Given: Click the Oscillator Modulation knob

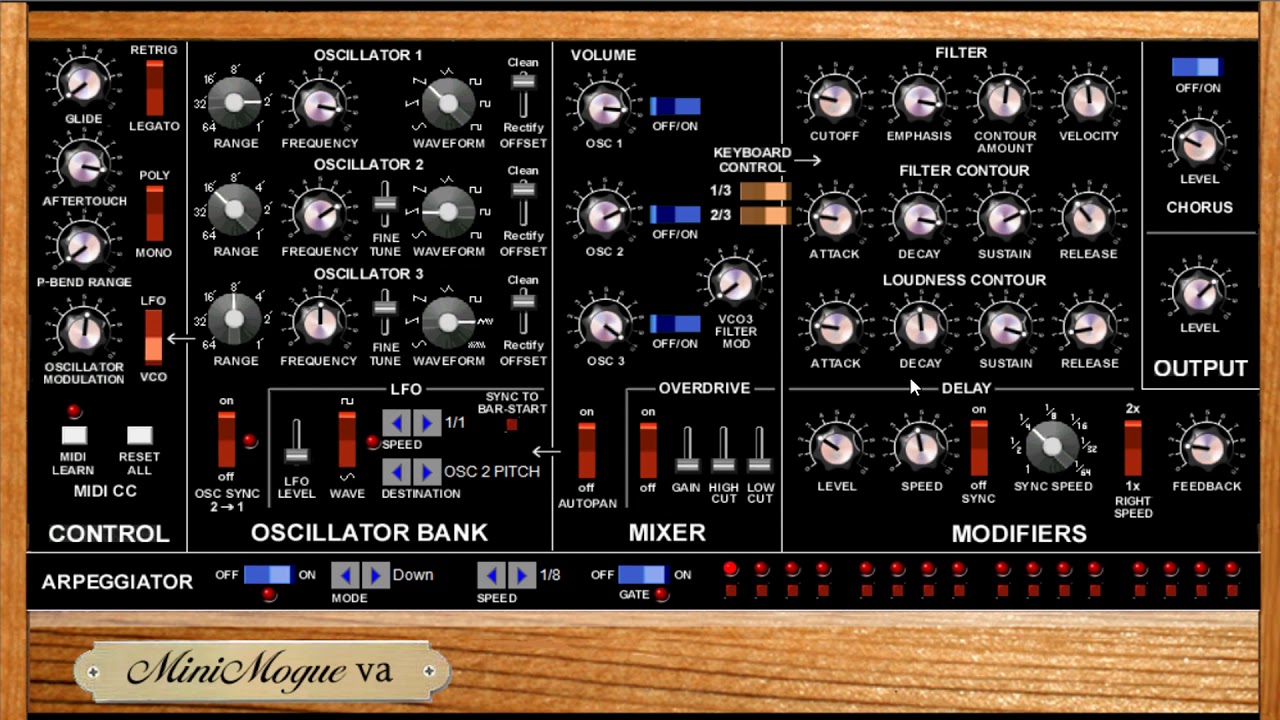Looking at the screenshot, I should (83, 332).
